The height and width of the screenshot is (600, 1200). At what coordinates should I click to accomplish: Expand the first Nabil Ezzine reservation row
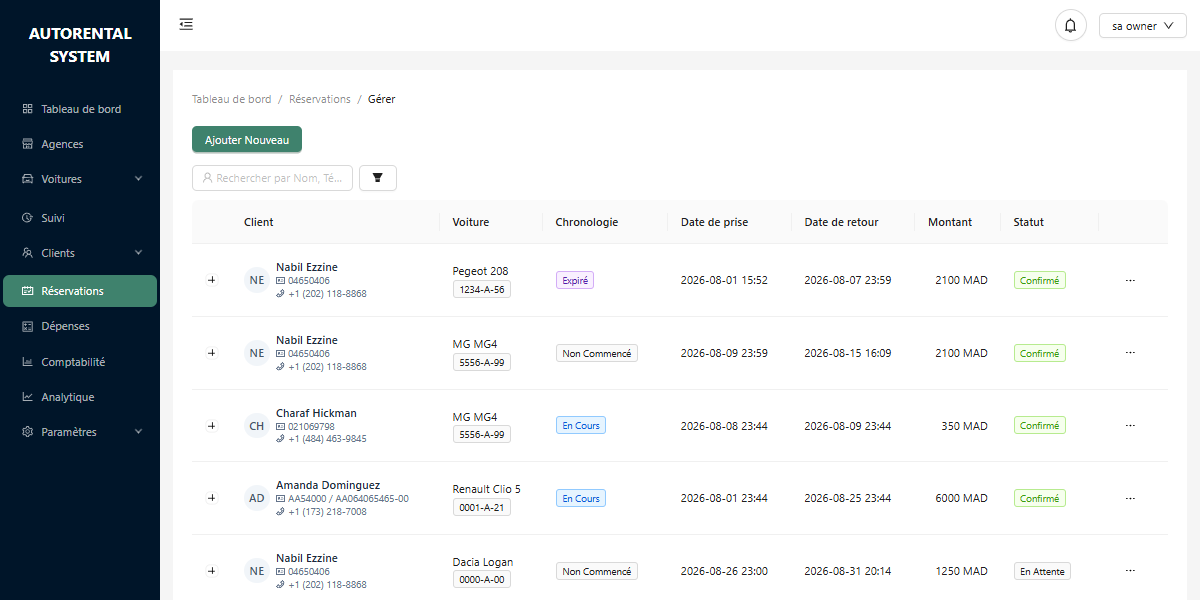click(x=211, y=281)
